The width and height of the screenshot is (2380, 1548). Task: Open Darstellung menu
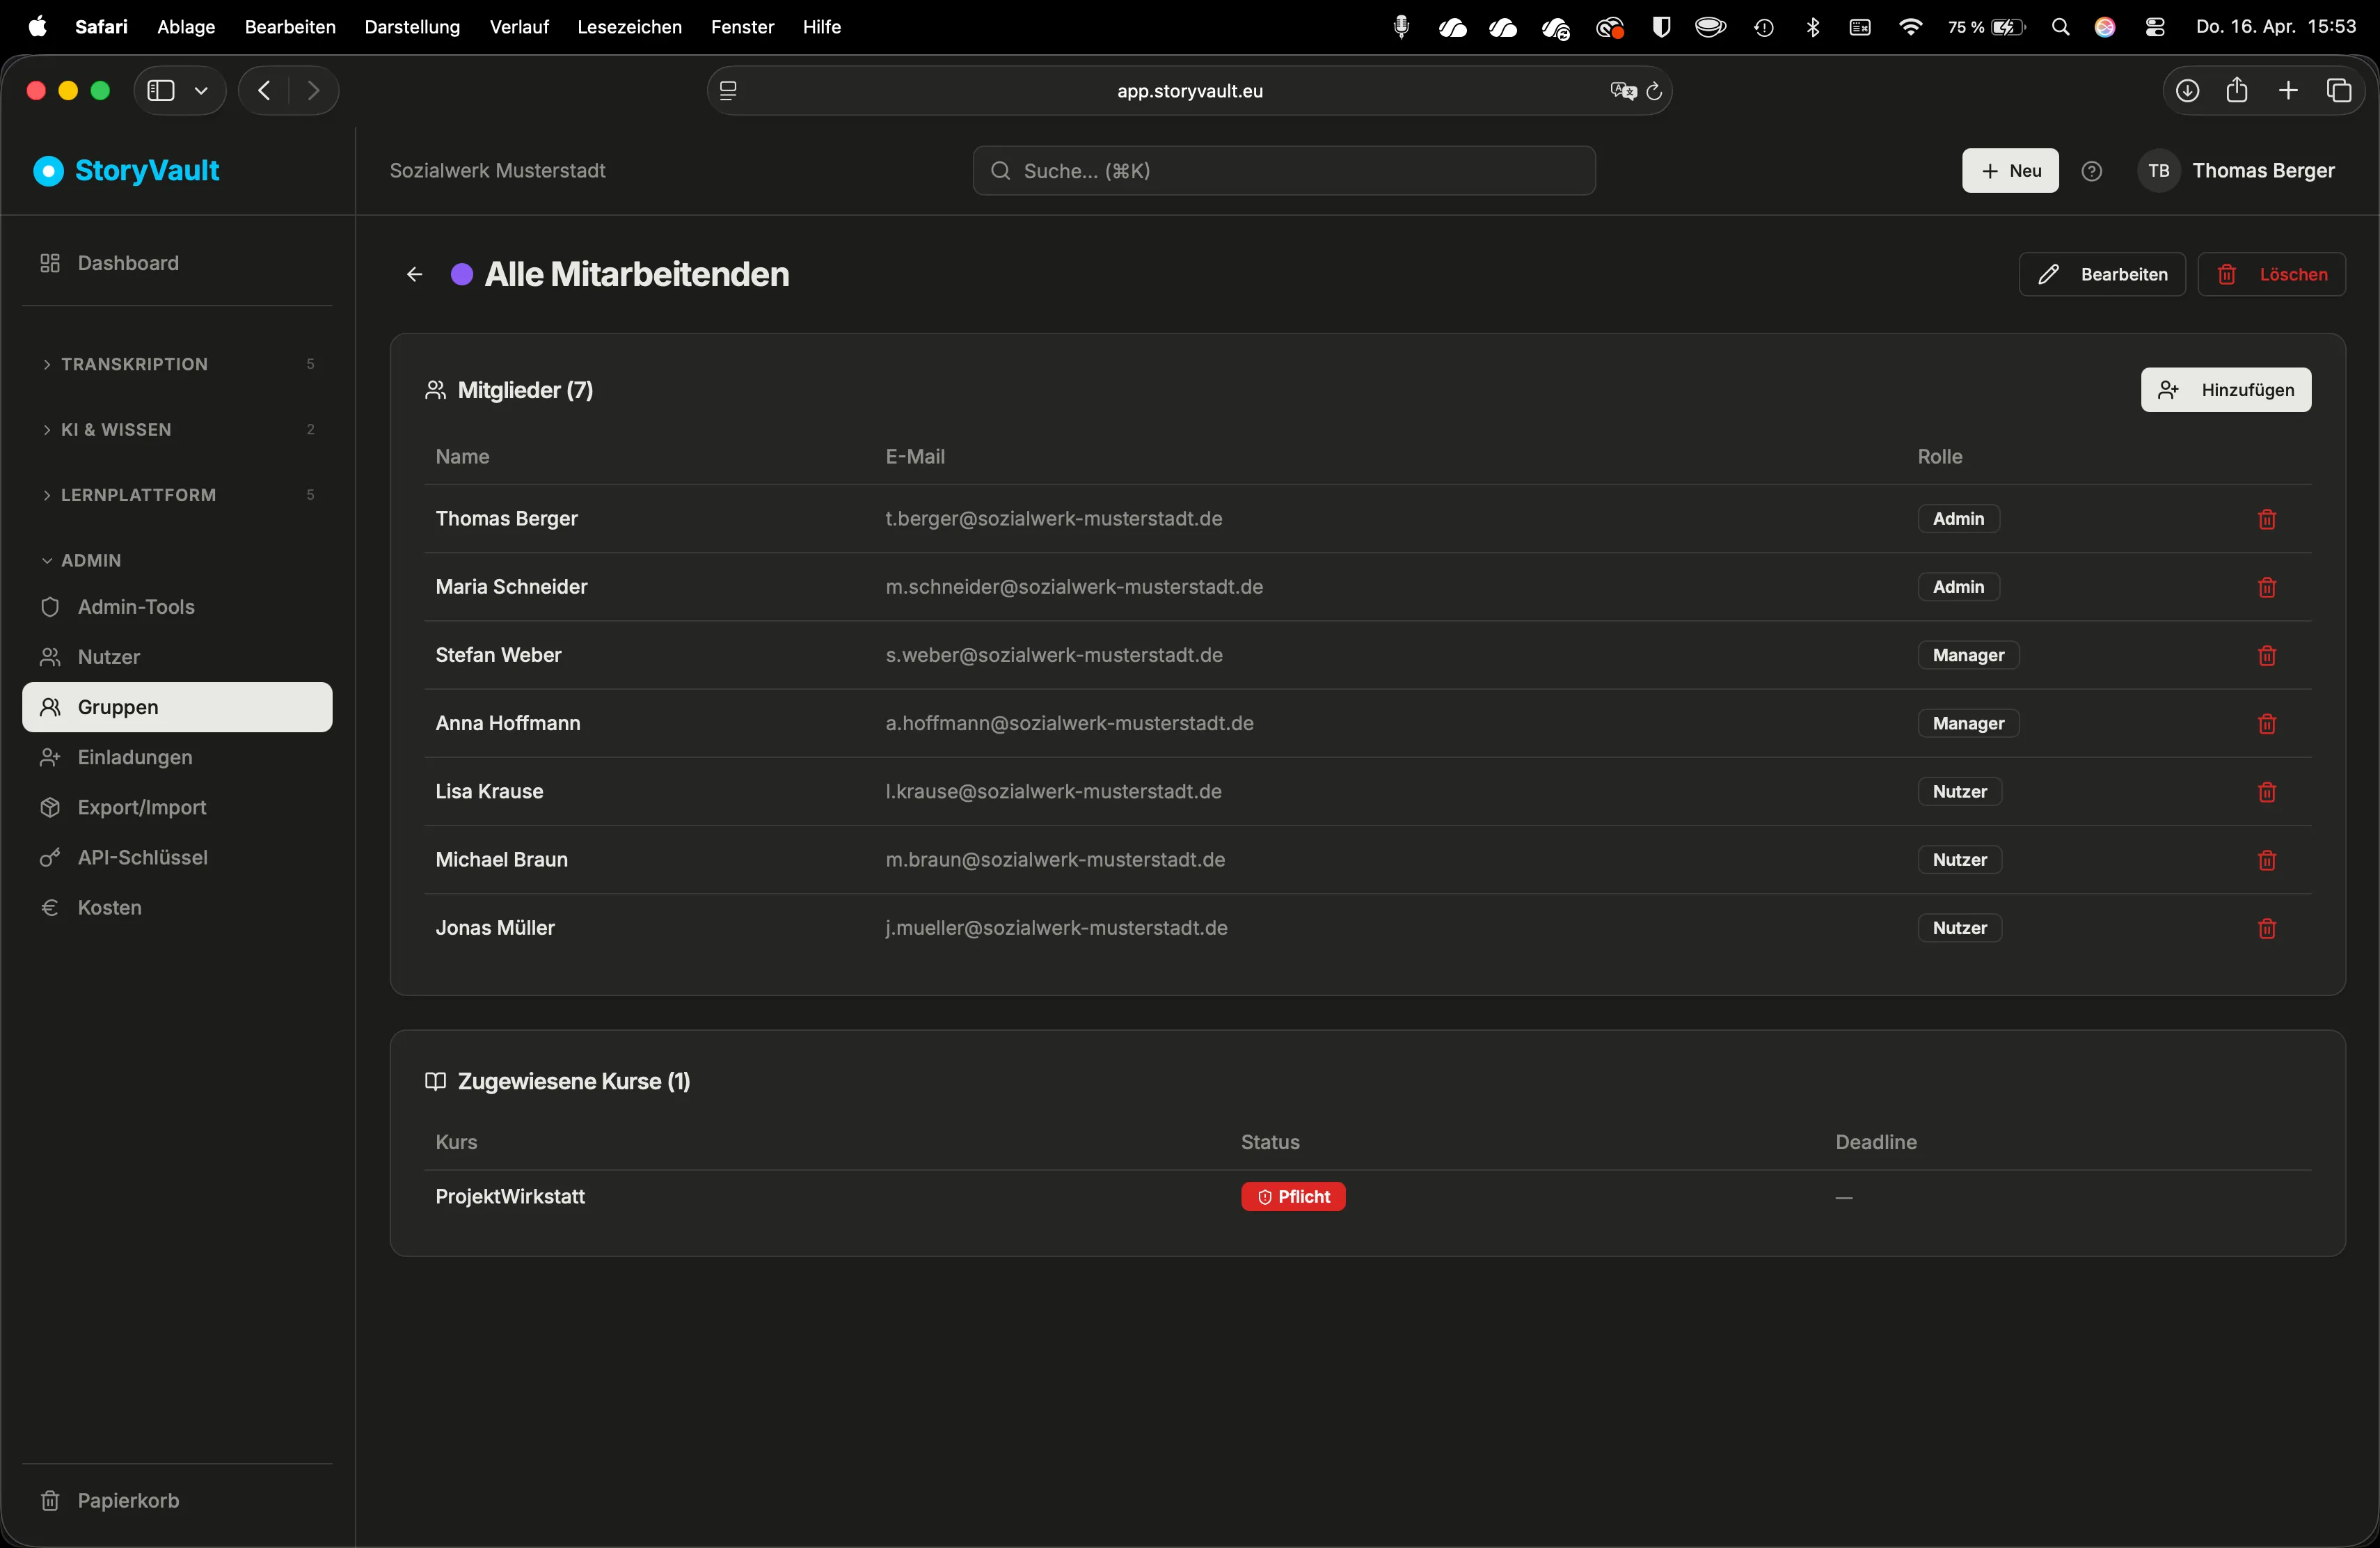[x=412, y=27]
